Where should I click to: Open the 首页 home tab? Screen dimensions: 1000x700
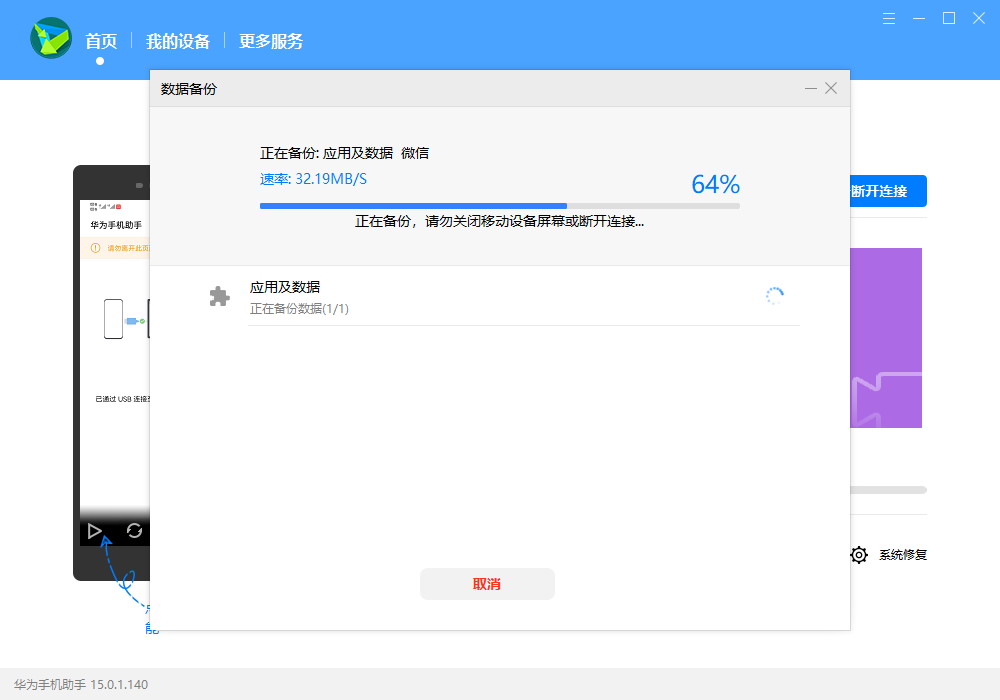(101, 41)
